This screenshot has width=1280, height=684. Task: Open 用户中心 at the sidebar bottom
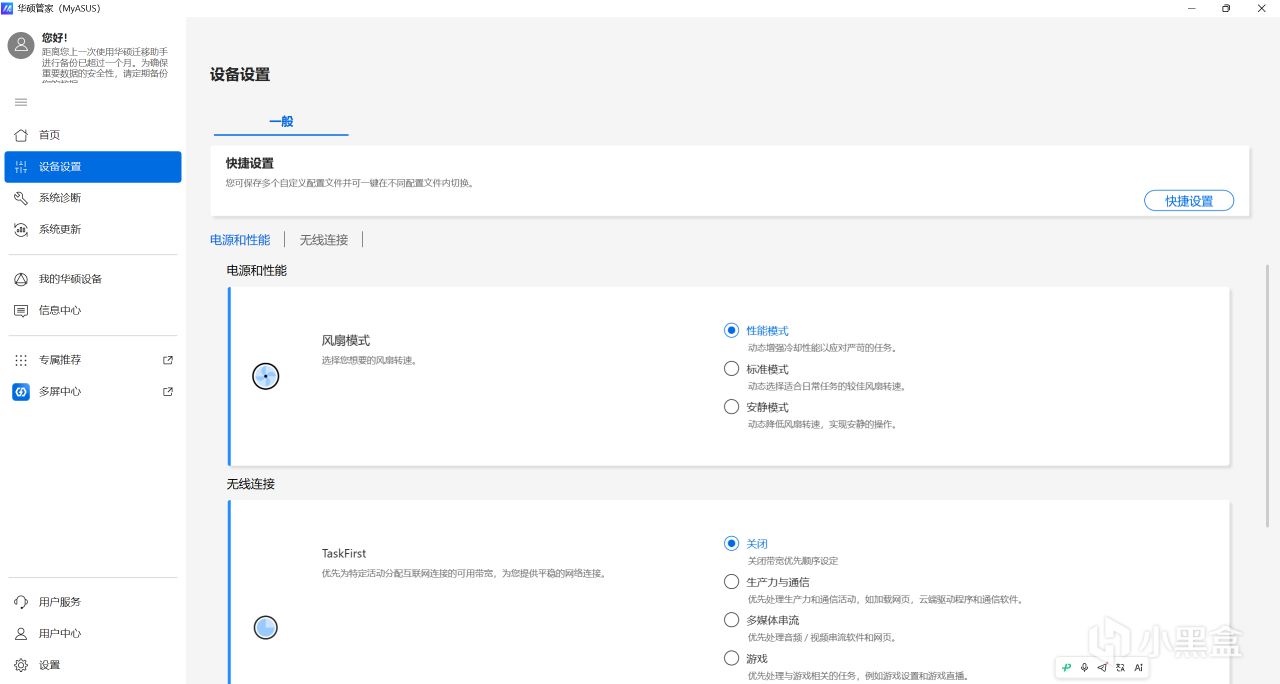[93, 634]
